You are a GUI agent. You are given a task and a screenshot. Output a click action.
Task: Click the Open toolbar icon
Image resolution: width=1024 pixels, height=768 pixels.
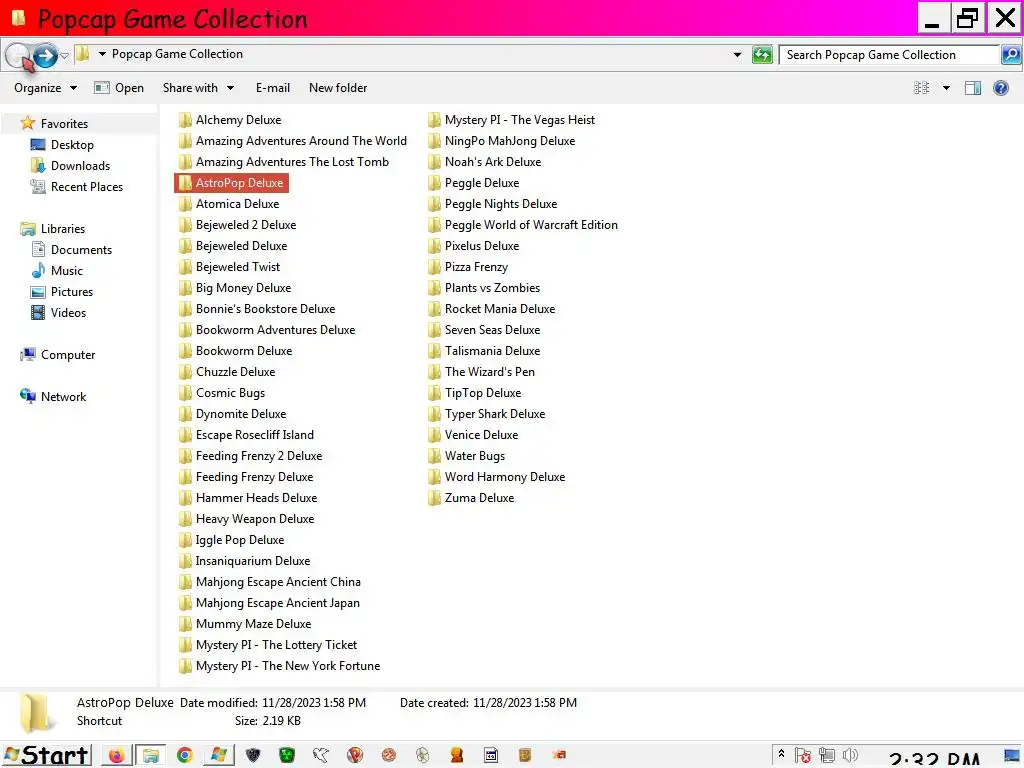click(101, 88)
